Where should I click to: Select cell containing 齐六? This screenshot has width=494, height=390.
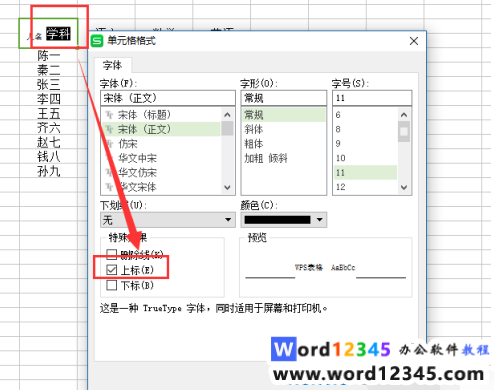[49, 128]
